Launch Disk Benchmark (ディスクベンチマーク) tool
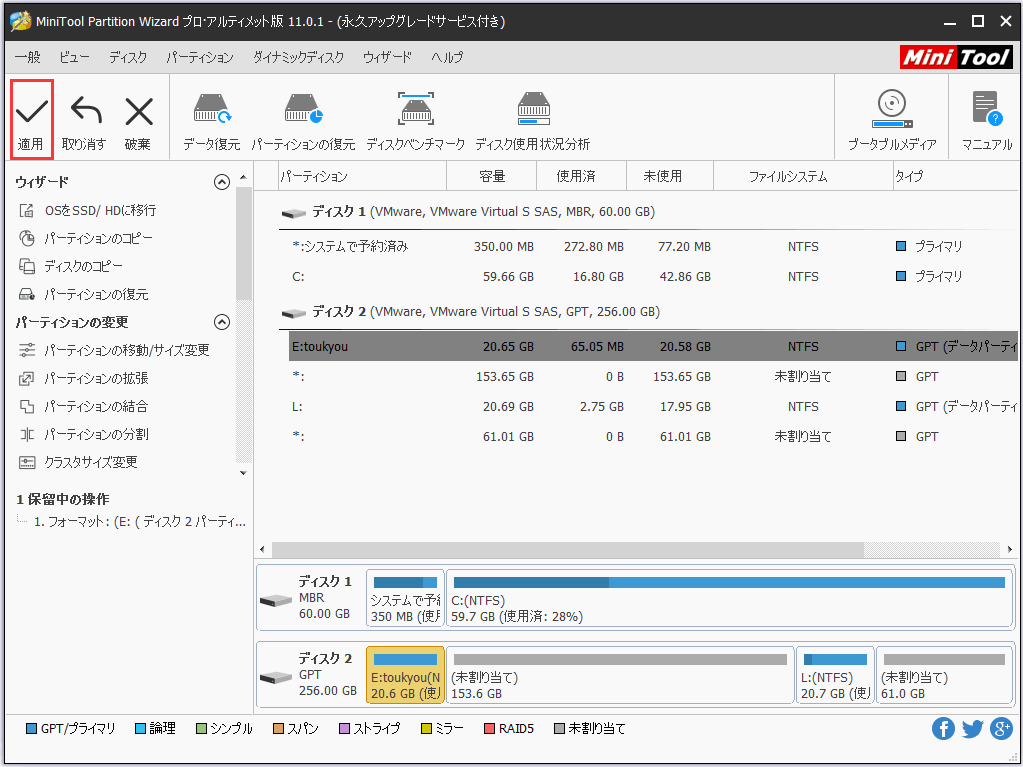The width and height of the screenshot is (1023, 767). click(416, 122)
